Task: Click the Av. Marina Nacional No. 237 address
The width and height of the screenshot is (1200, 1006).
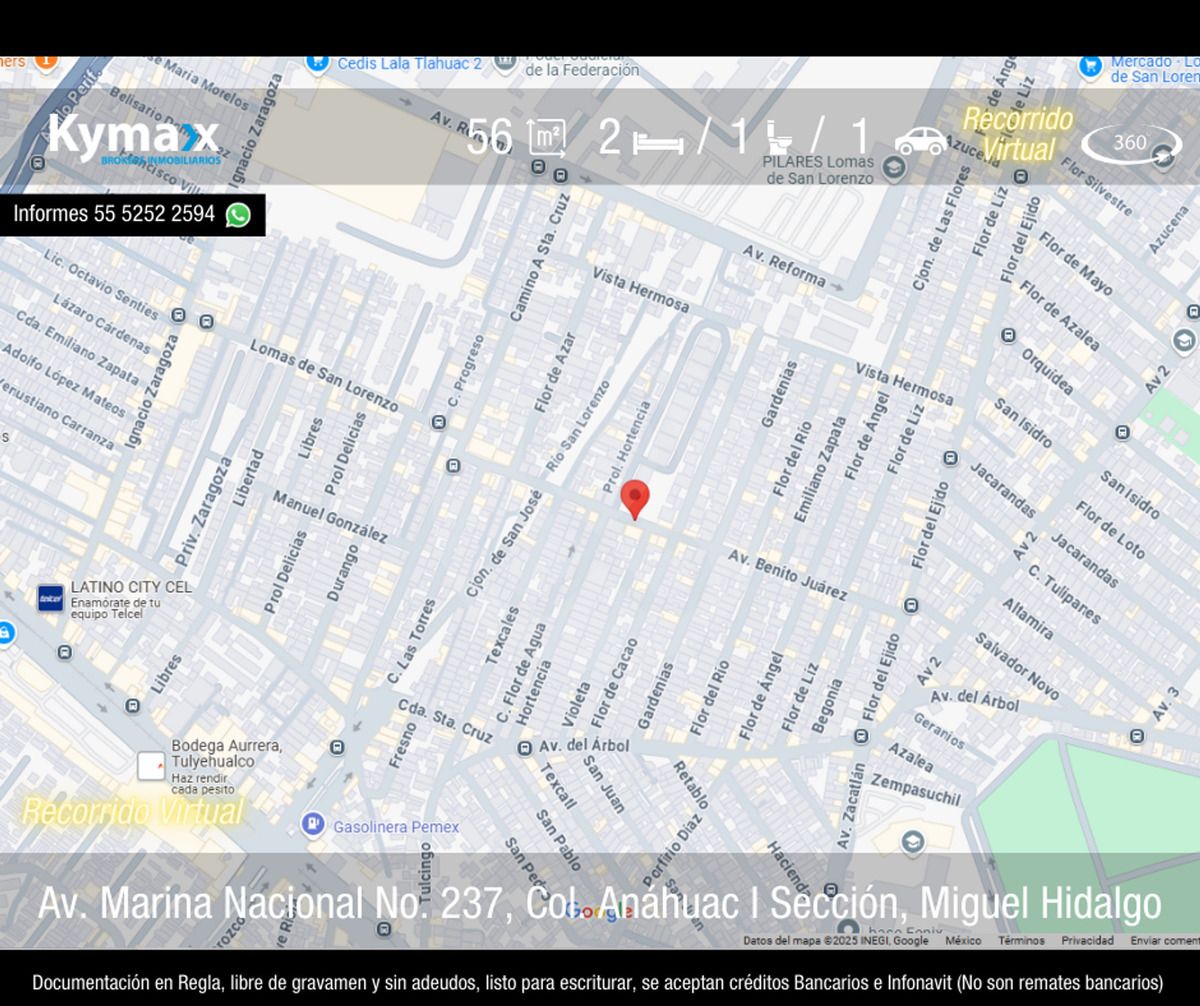Action: 600,904
